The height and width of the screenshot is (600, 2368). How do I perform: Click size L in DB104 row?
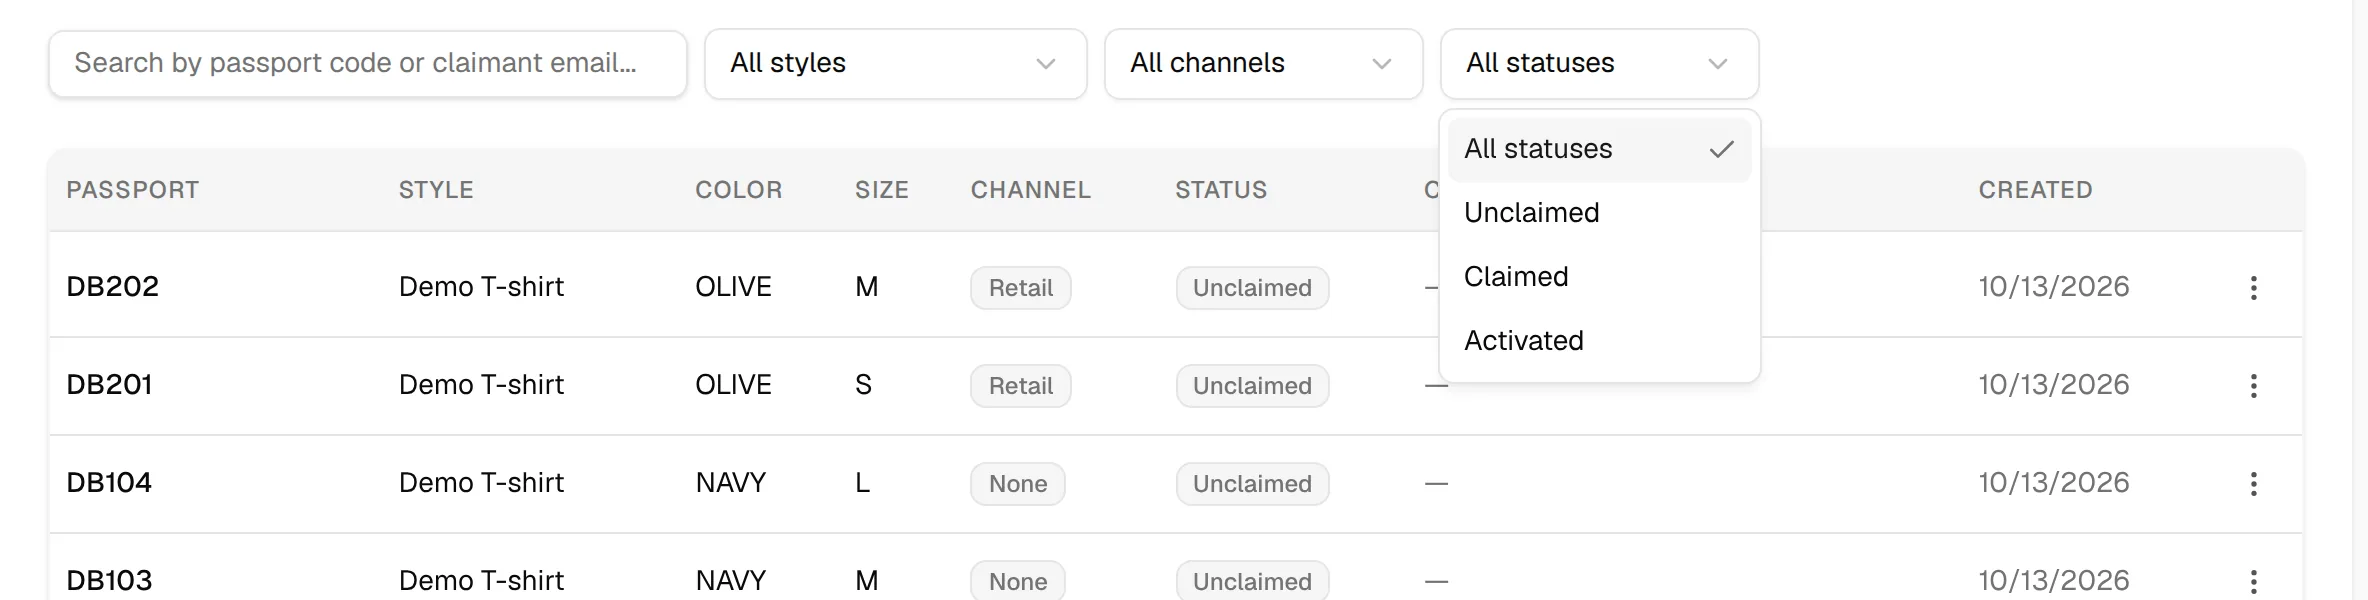tap(863, 483)
